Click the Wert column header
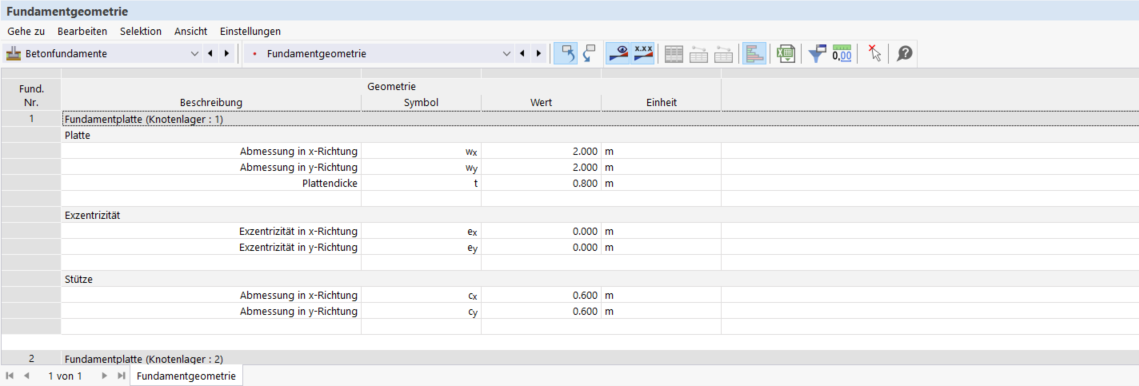Image resolution: width=1139 pixels, height=386 pixels. [x=541, y=102]
